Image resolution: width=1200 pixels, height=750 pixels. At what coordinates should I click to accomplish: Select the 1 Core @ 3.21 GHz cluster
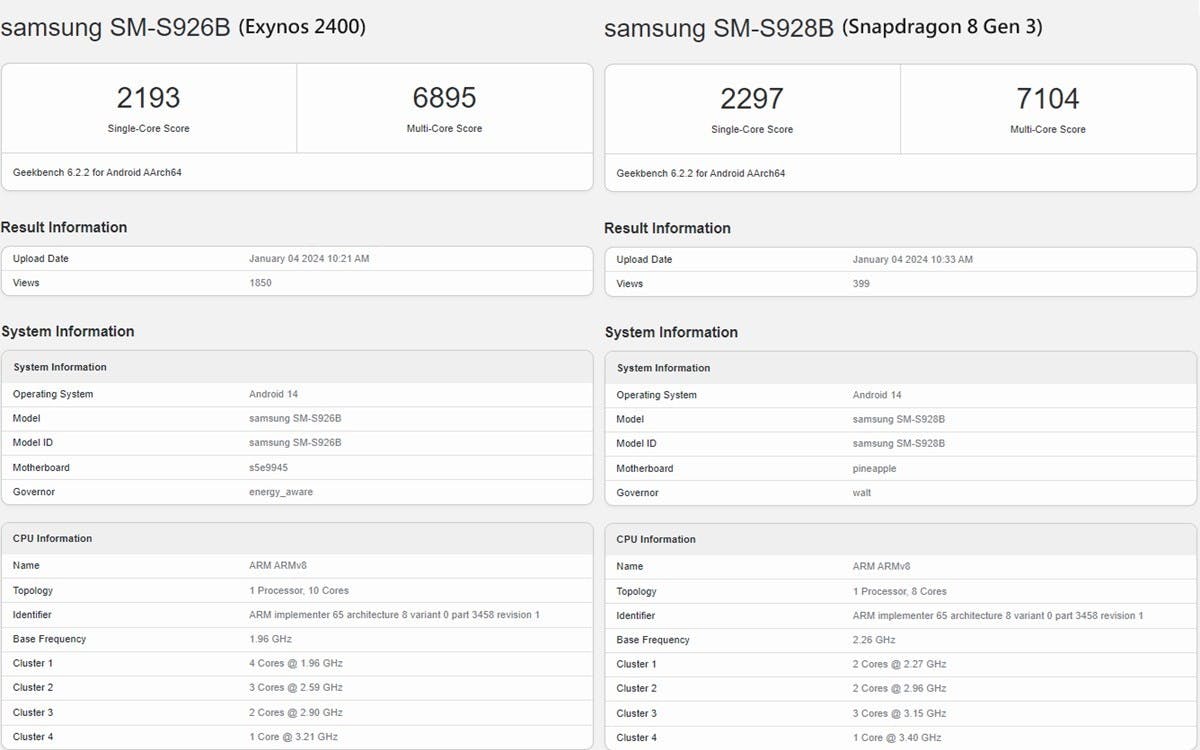[x=294, y=737]
